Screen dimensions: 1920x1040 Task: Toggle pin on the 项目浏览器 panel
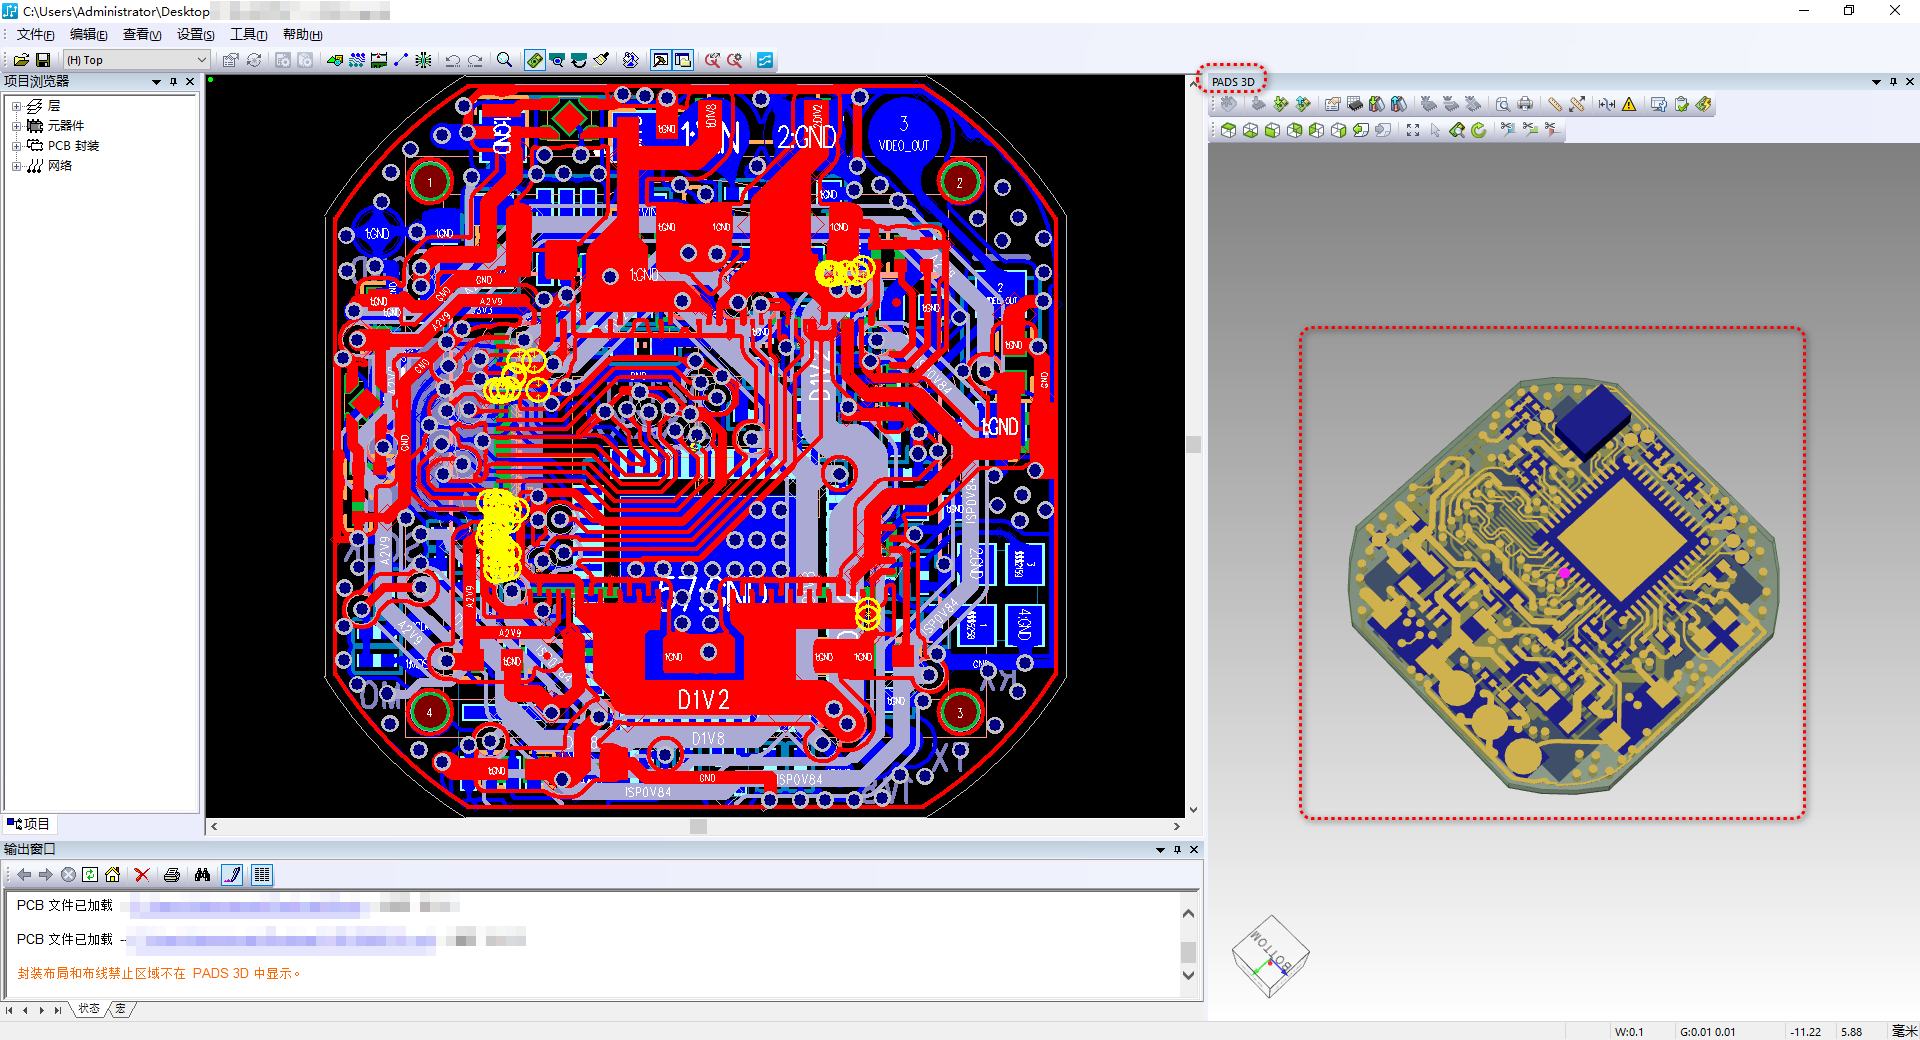tap(173, 82)
